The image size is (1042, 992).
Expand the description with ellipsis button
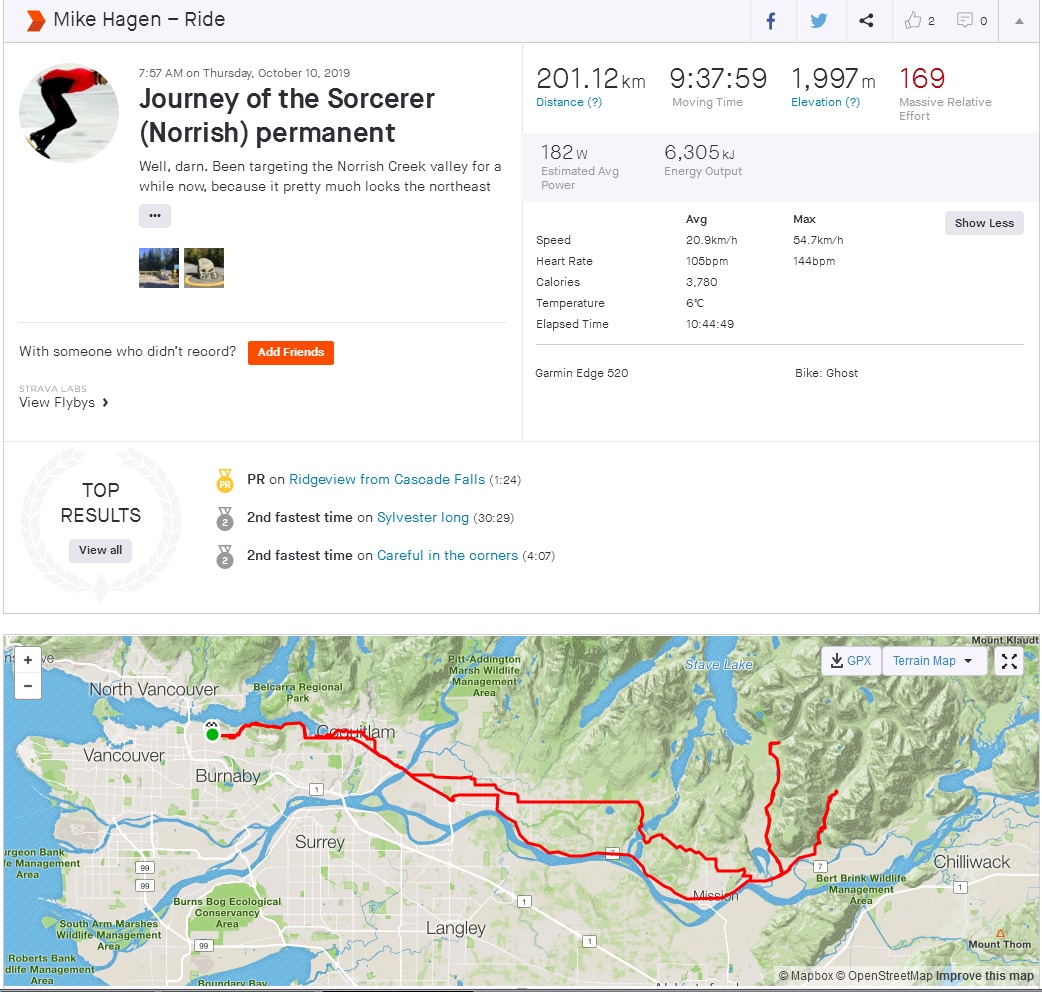pos(154,215)
